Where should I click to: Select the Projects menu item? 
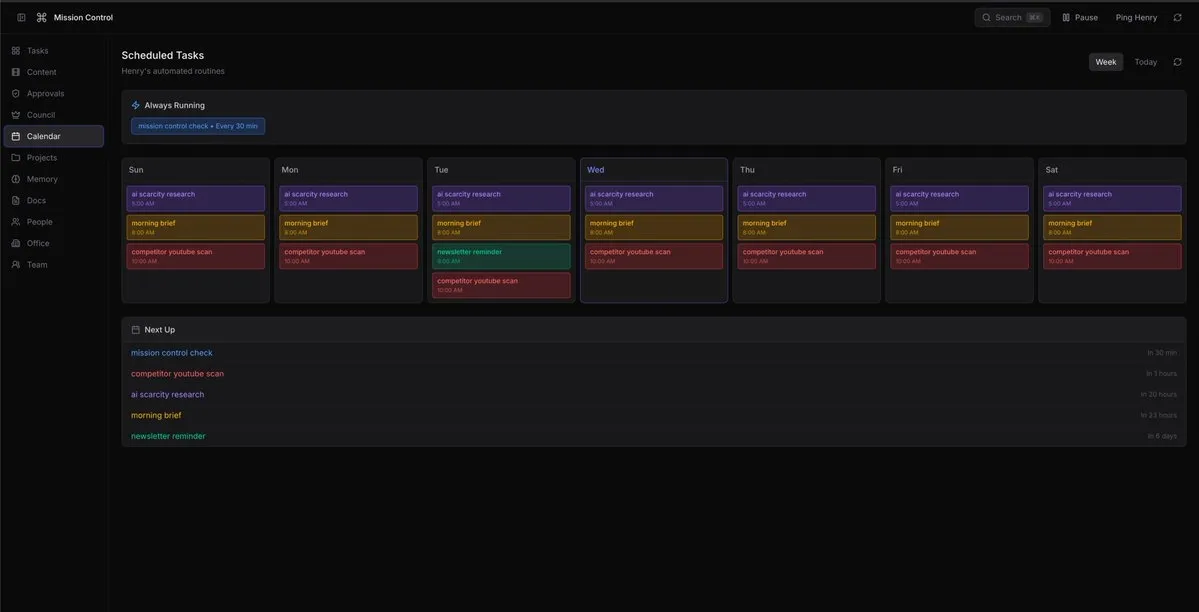click(42, 158)
